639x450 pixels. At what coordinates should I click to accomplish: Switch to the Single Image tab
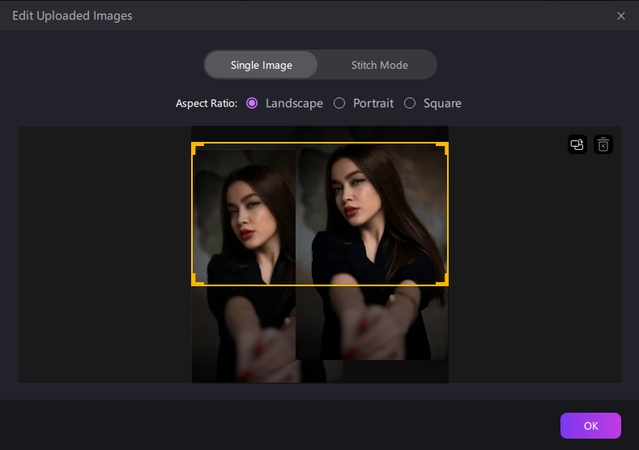261,65
